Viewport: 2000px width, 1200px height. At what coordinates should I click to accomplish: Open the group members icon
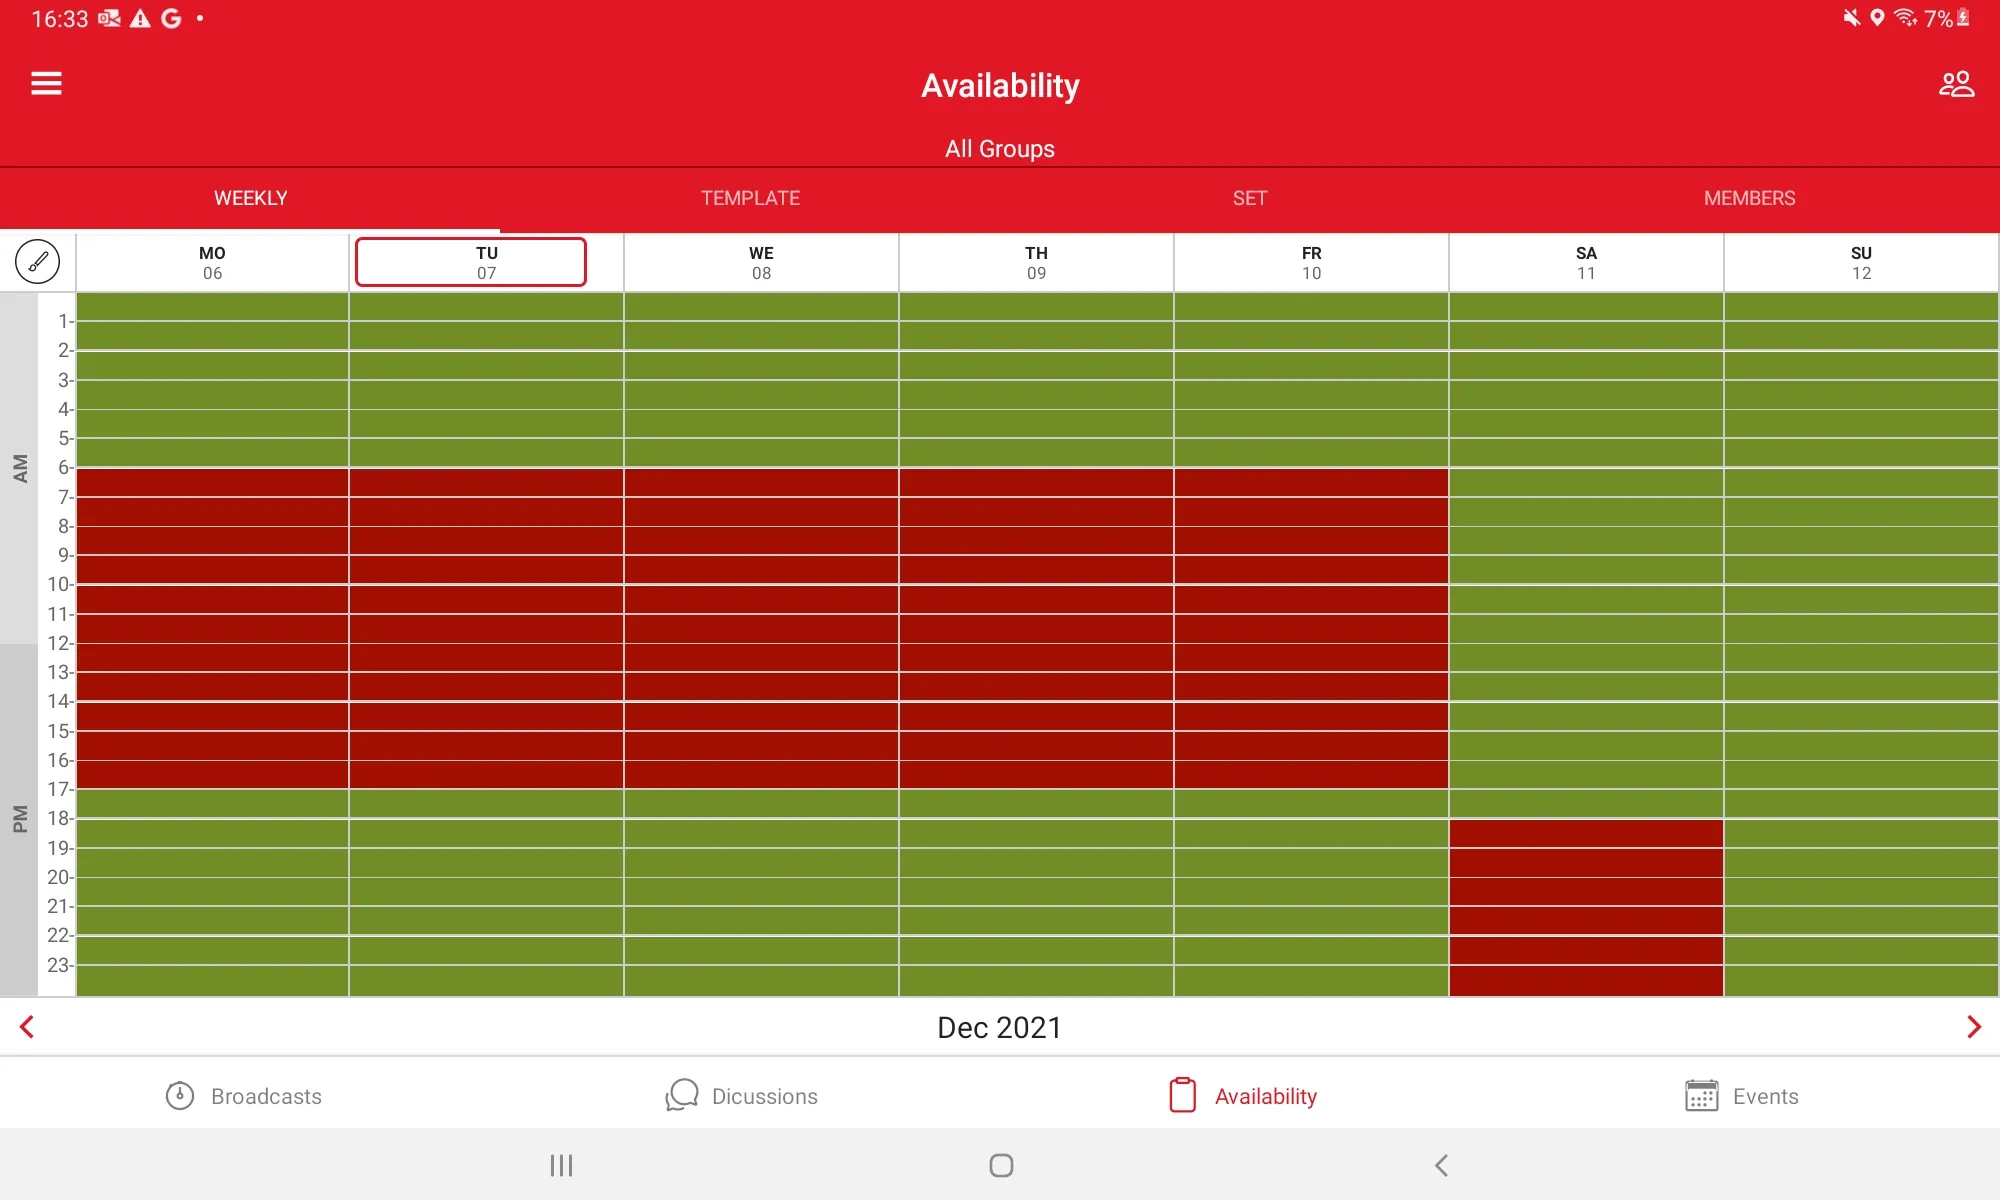[x=1956, y=84]
